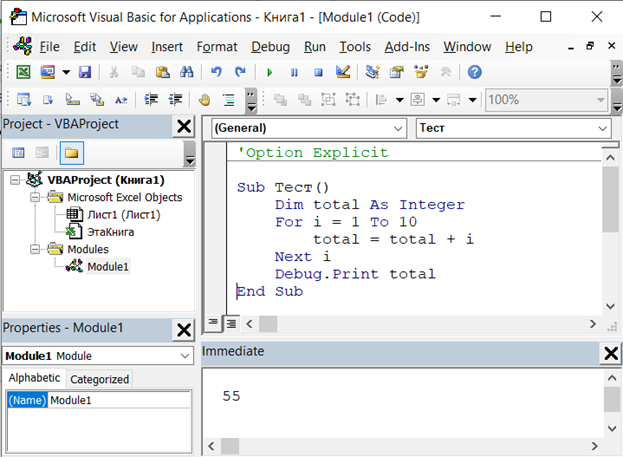Open the Debug menu
The height and width of the screenshot is (457, 623).
pos(271,47)
